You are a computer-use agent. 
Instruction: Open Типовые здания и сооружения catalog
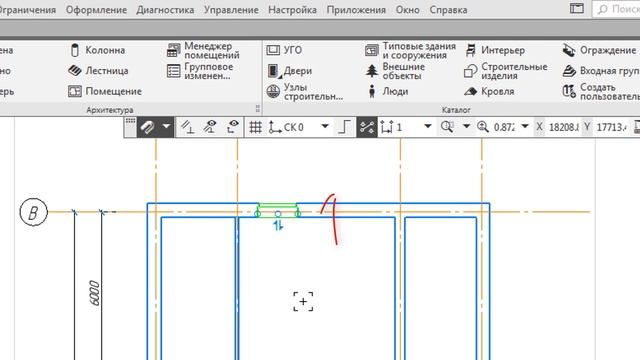click(x=410, y=50)
